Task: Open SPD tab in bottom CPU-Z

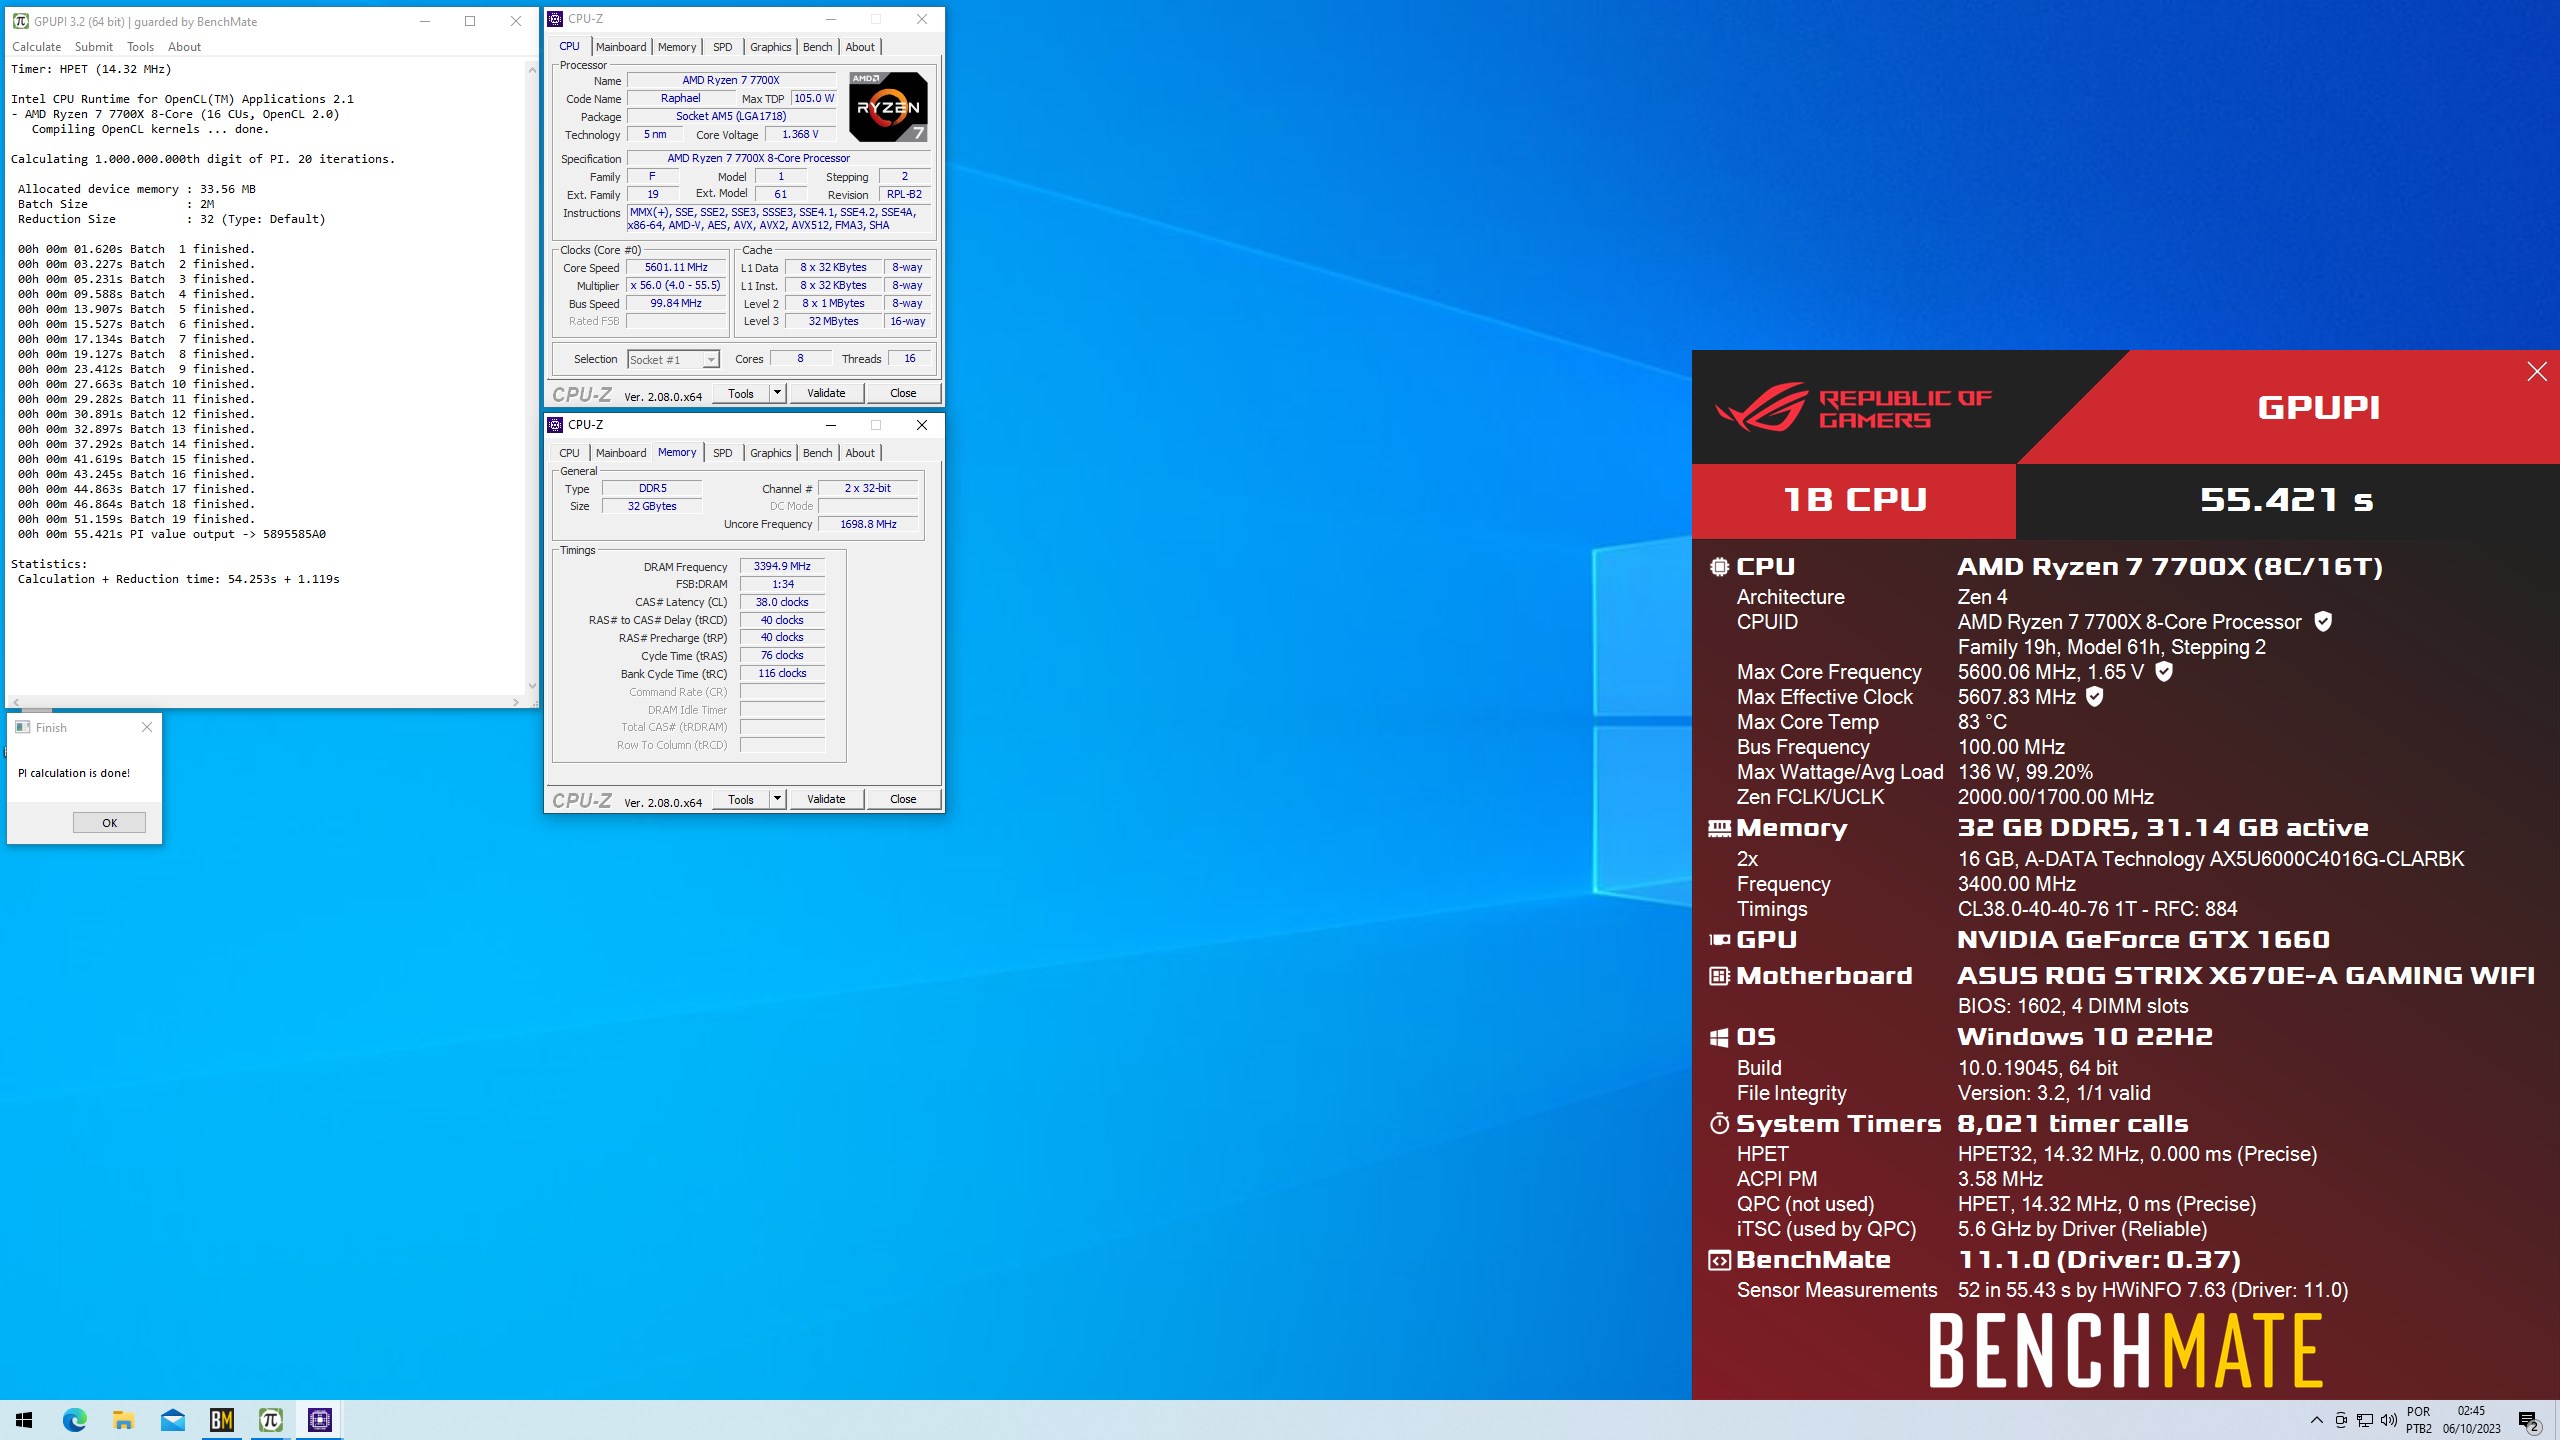Action: 722,453
